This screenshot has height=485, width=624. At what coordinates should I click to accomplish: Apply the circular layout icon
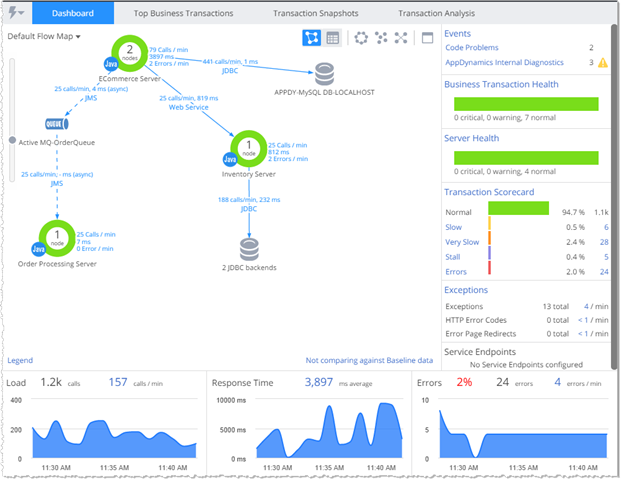(x=361, y=38)
